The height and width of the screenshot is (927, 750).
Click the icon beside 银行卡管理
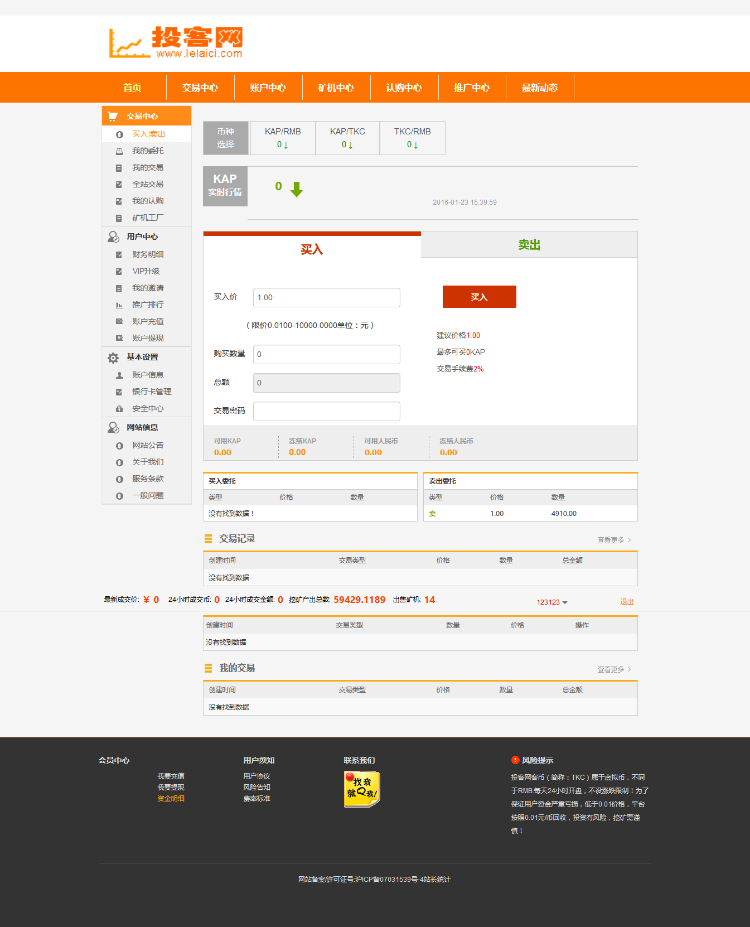click(119, 392)
